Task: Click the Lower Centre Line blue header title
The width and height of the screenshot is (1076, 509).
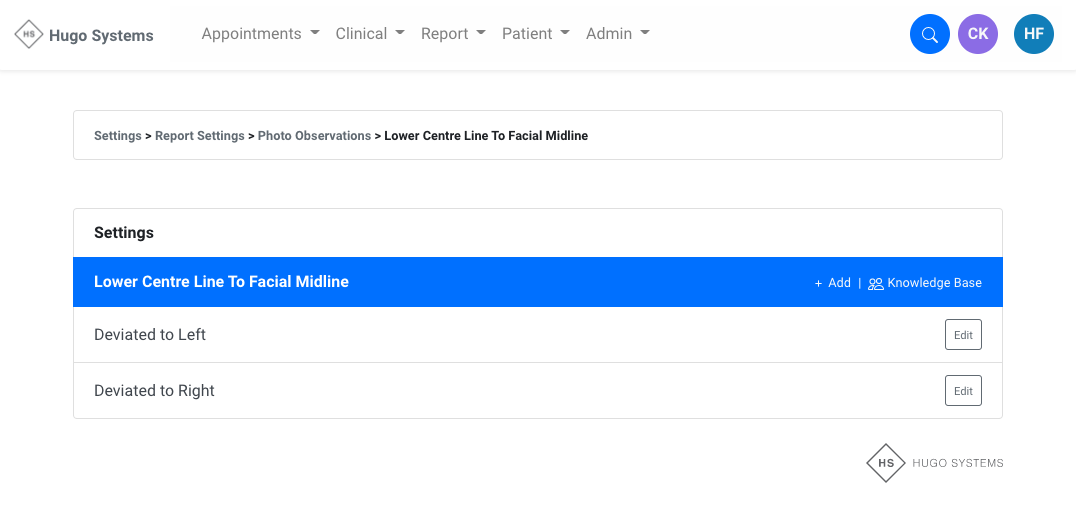Action: coord(221,282)
